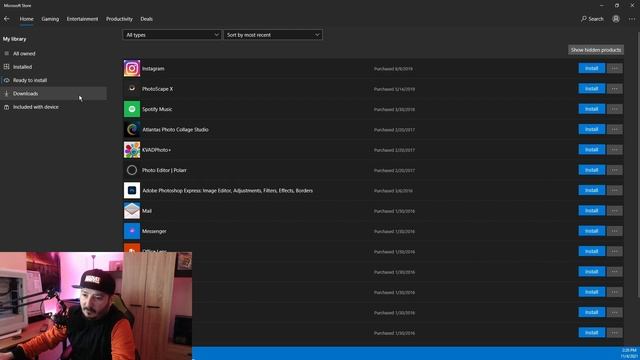Open more options for Atlantas Photo Collage row
This screenshot has height=360, width=640.
coord(615,129)
